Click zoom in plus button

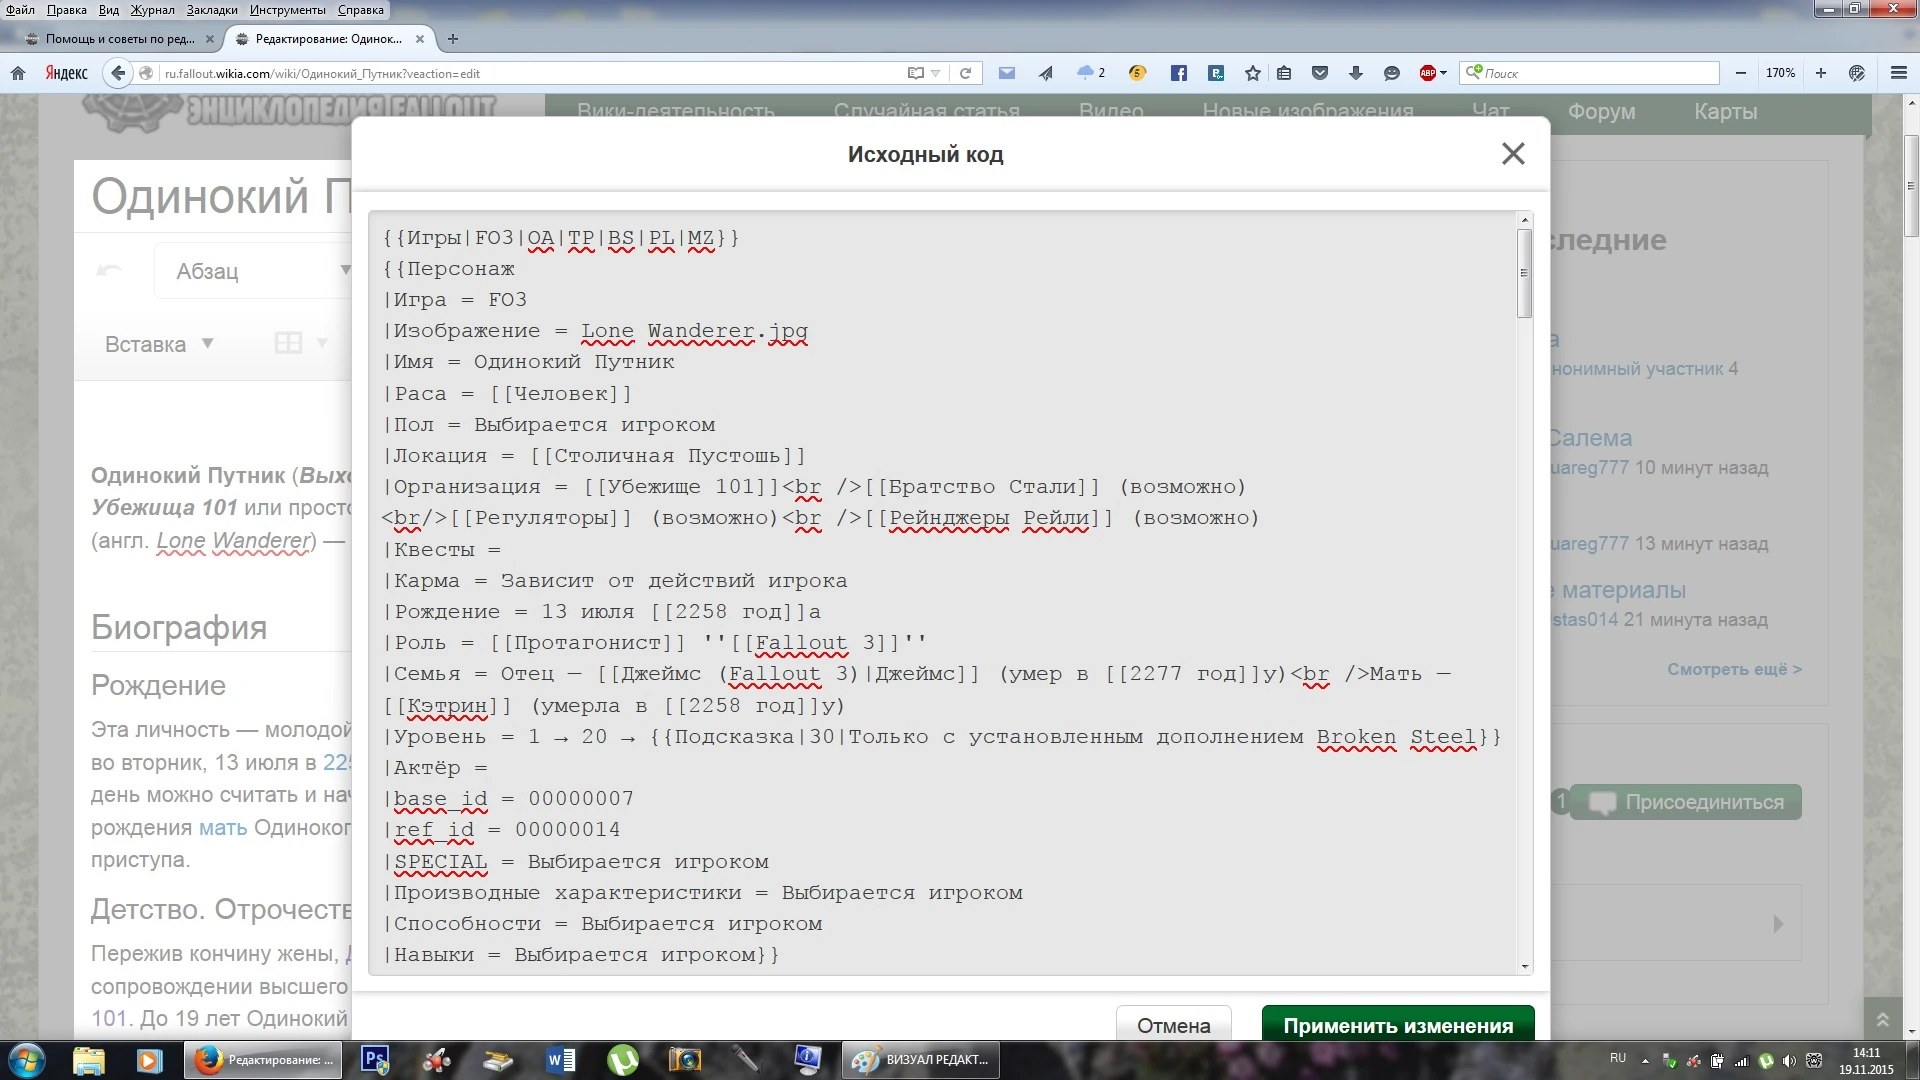(x=1820, y=73)
